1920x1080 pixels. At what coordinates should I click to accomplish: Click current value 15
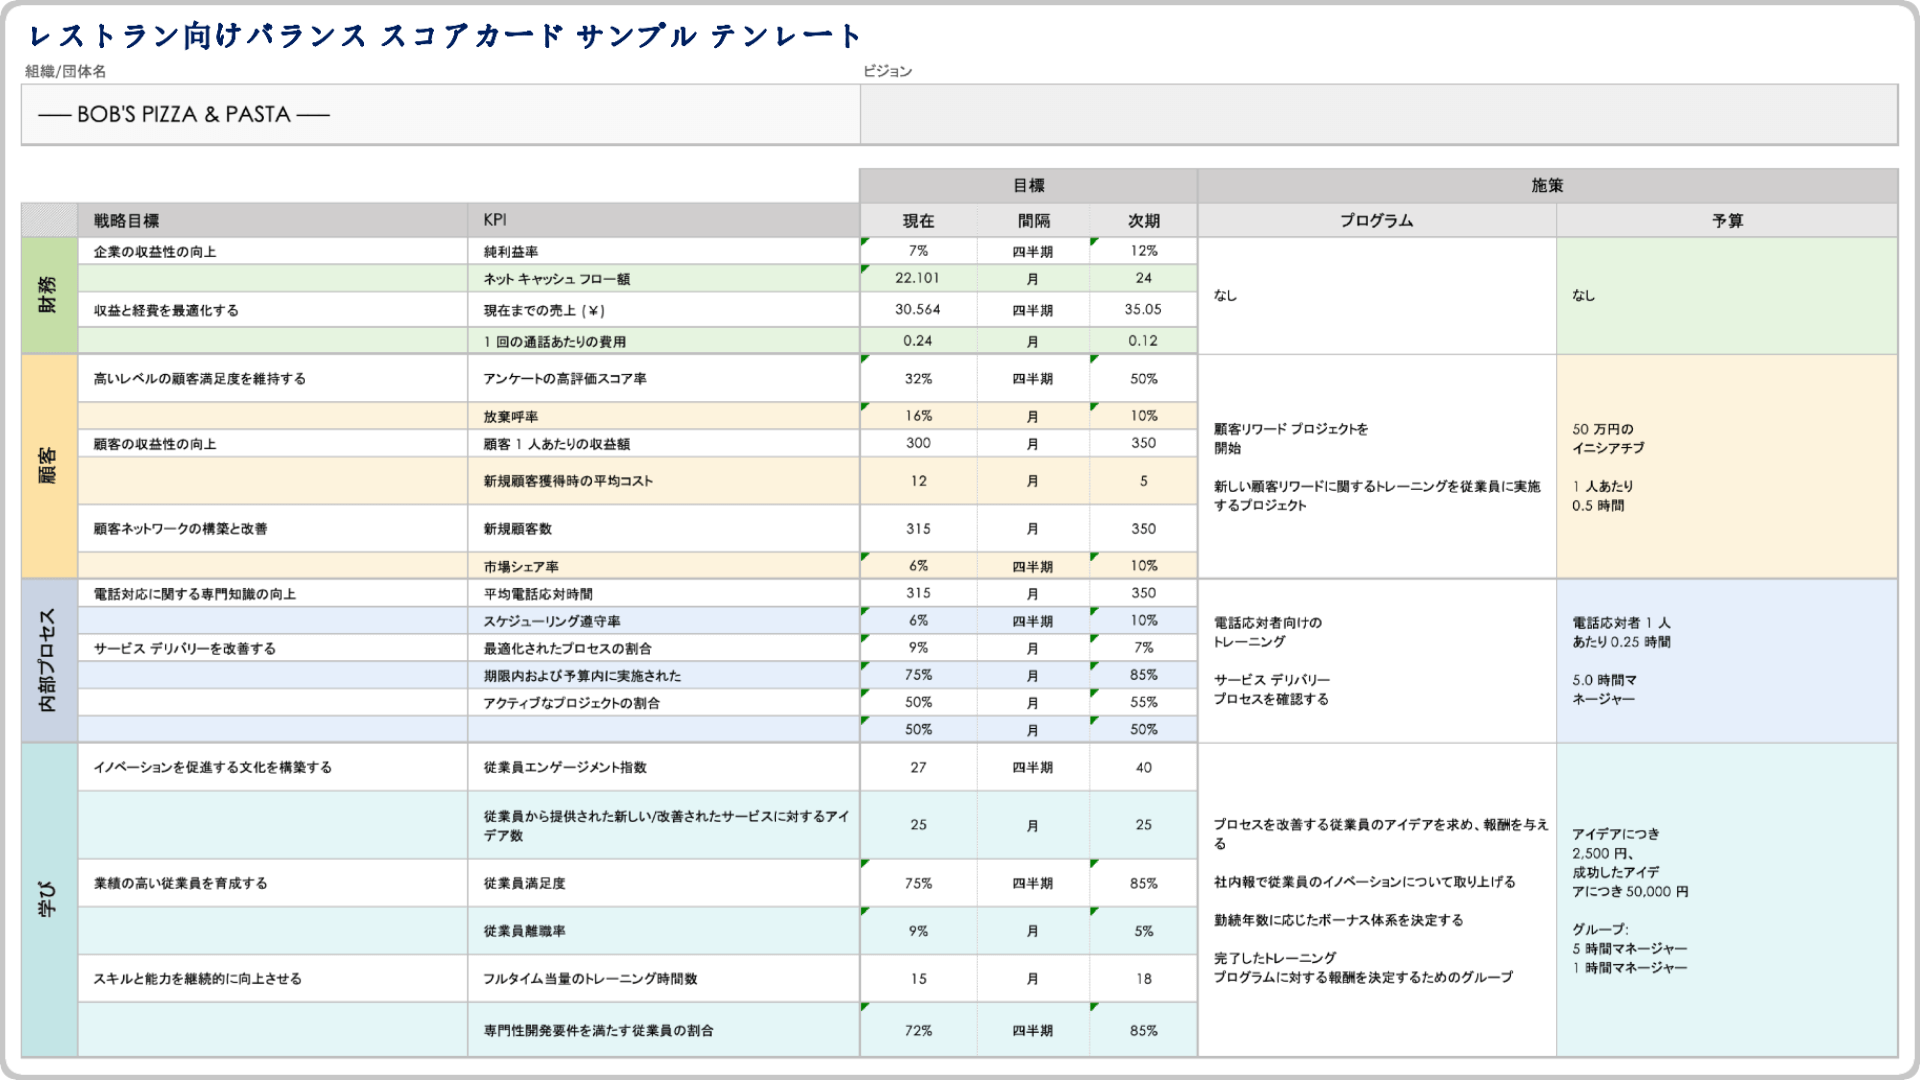pos(918,978)
